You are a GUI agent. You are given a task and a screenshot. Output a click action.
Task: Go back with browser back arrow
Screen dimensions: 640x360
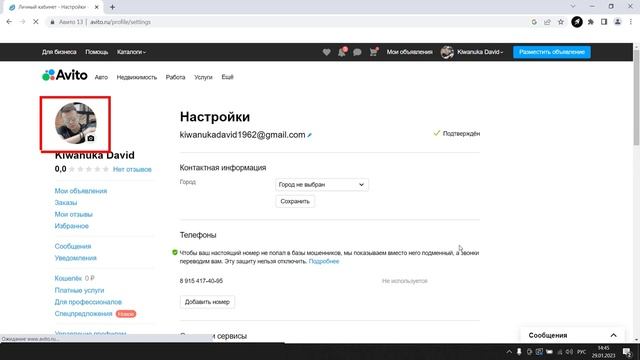(9, 22)
